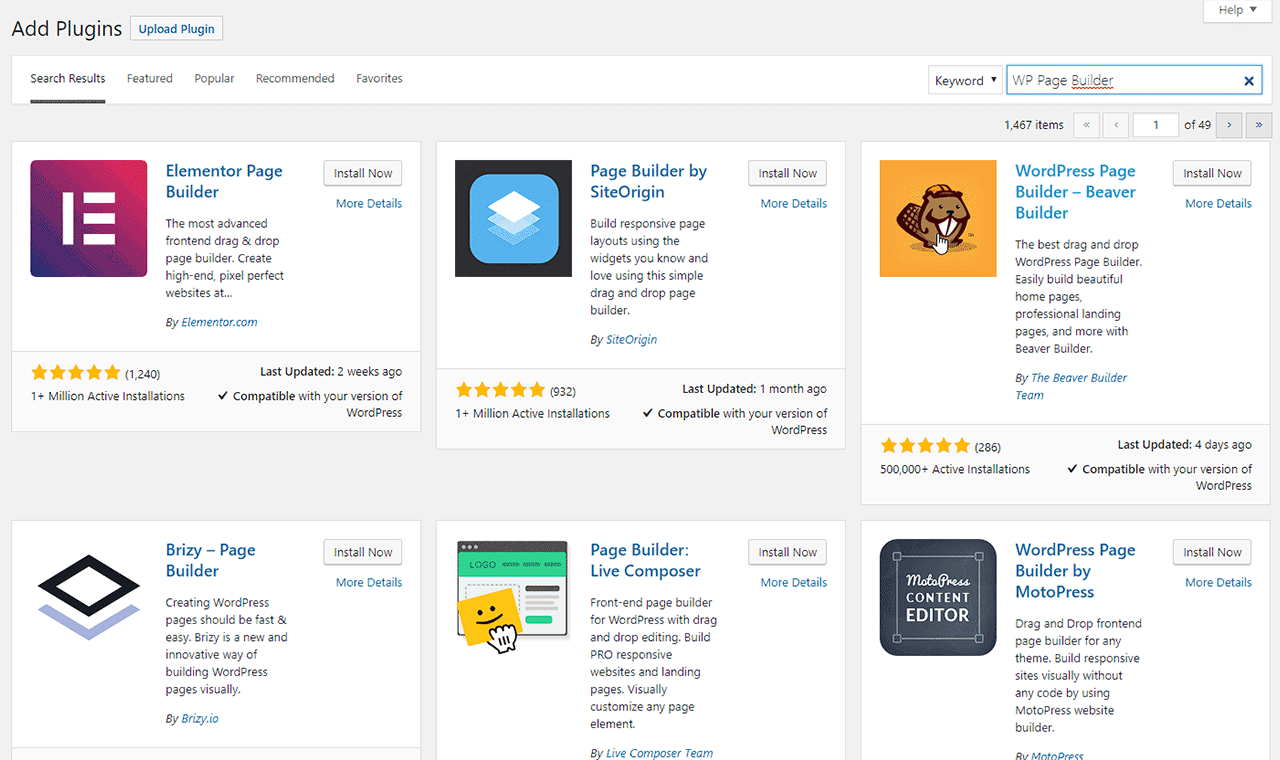Open More Details for Beaver Builder
Screen dimensions: 1280x760
[1218, 203]
